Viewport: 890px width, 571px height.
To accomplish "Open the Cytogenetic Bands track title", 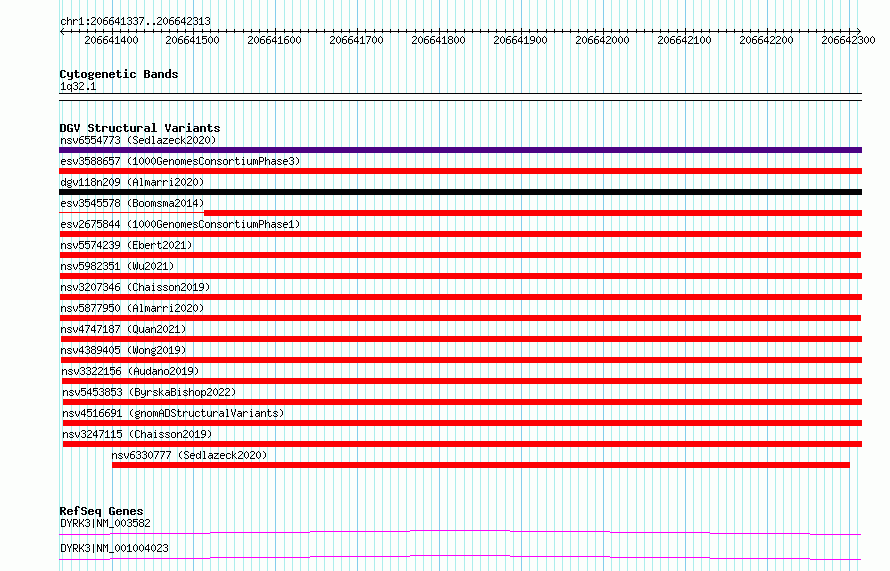I will [119, 74].
